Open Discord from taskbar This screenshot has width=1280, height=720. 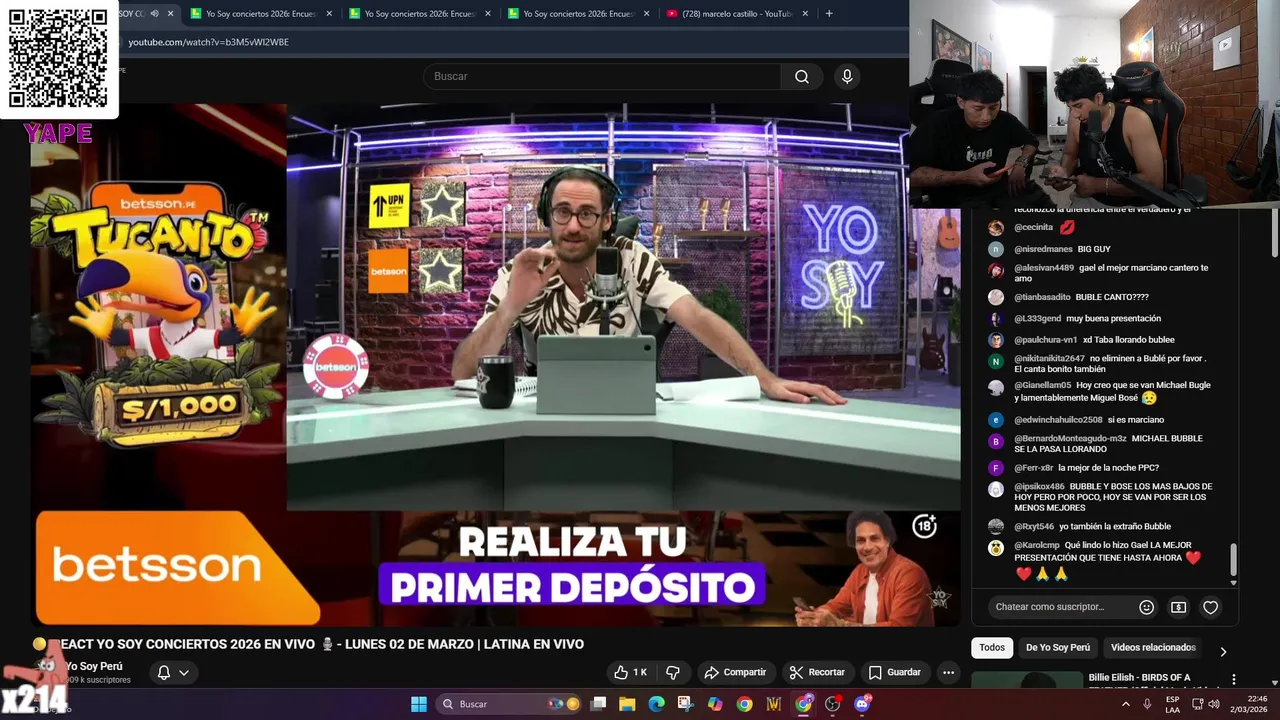pyautogui.click(x=862, y=704)
